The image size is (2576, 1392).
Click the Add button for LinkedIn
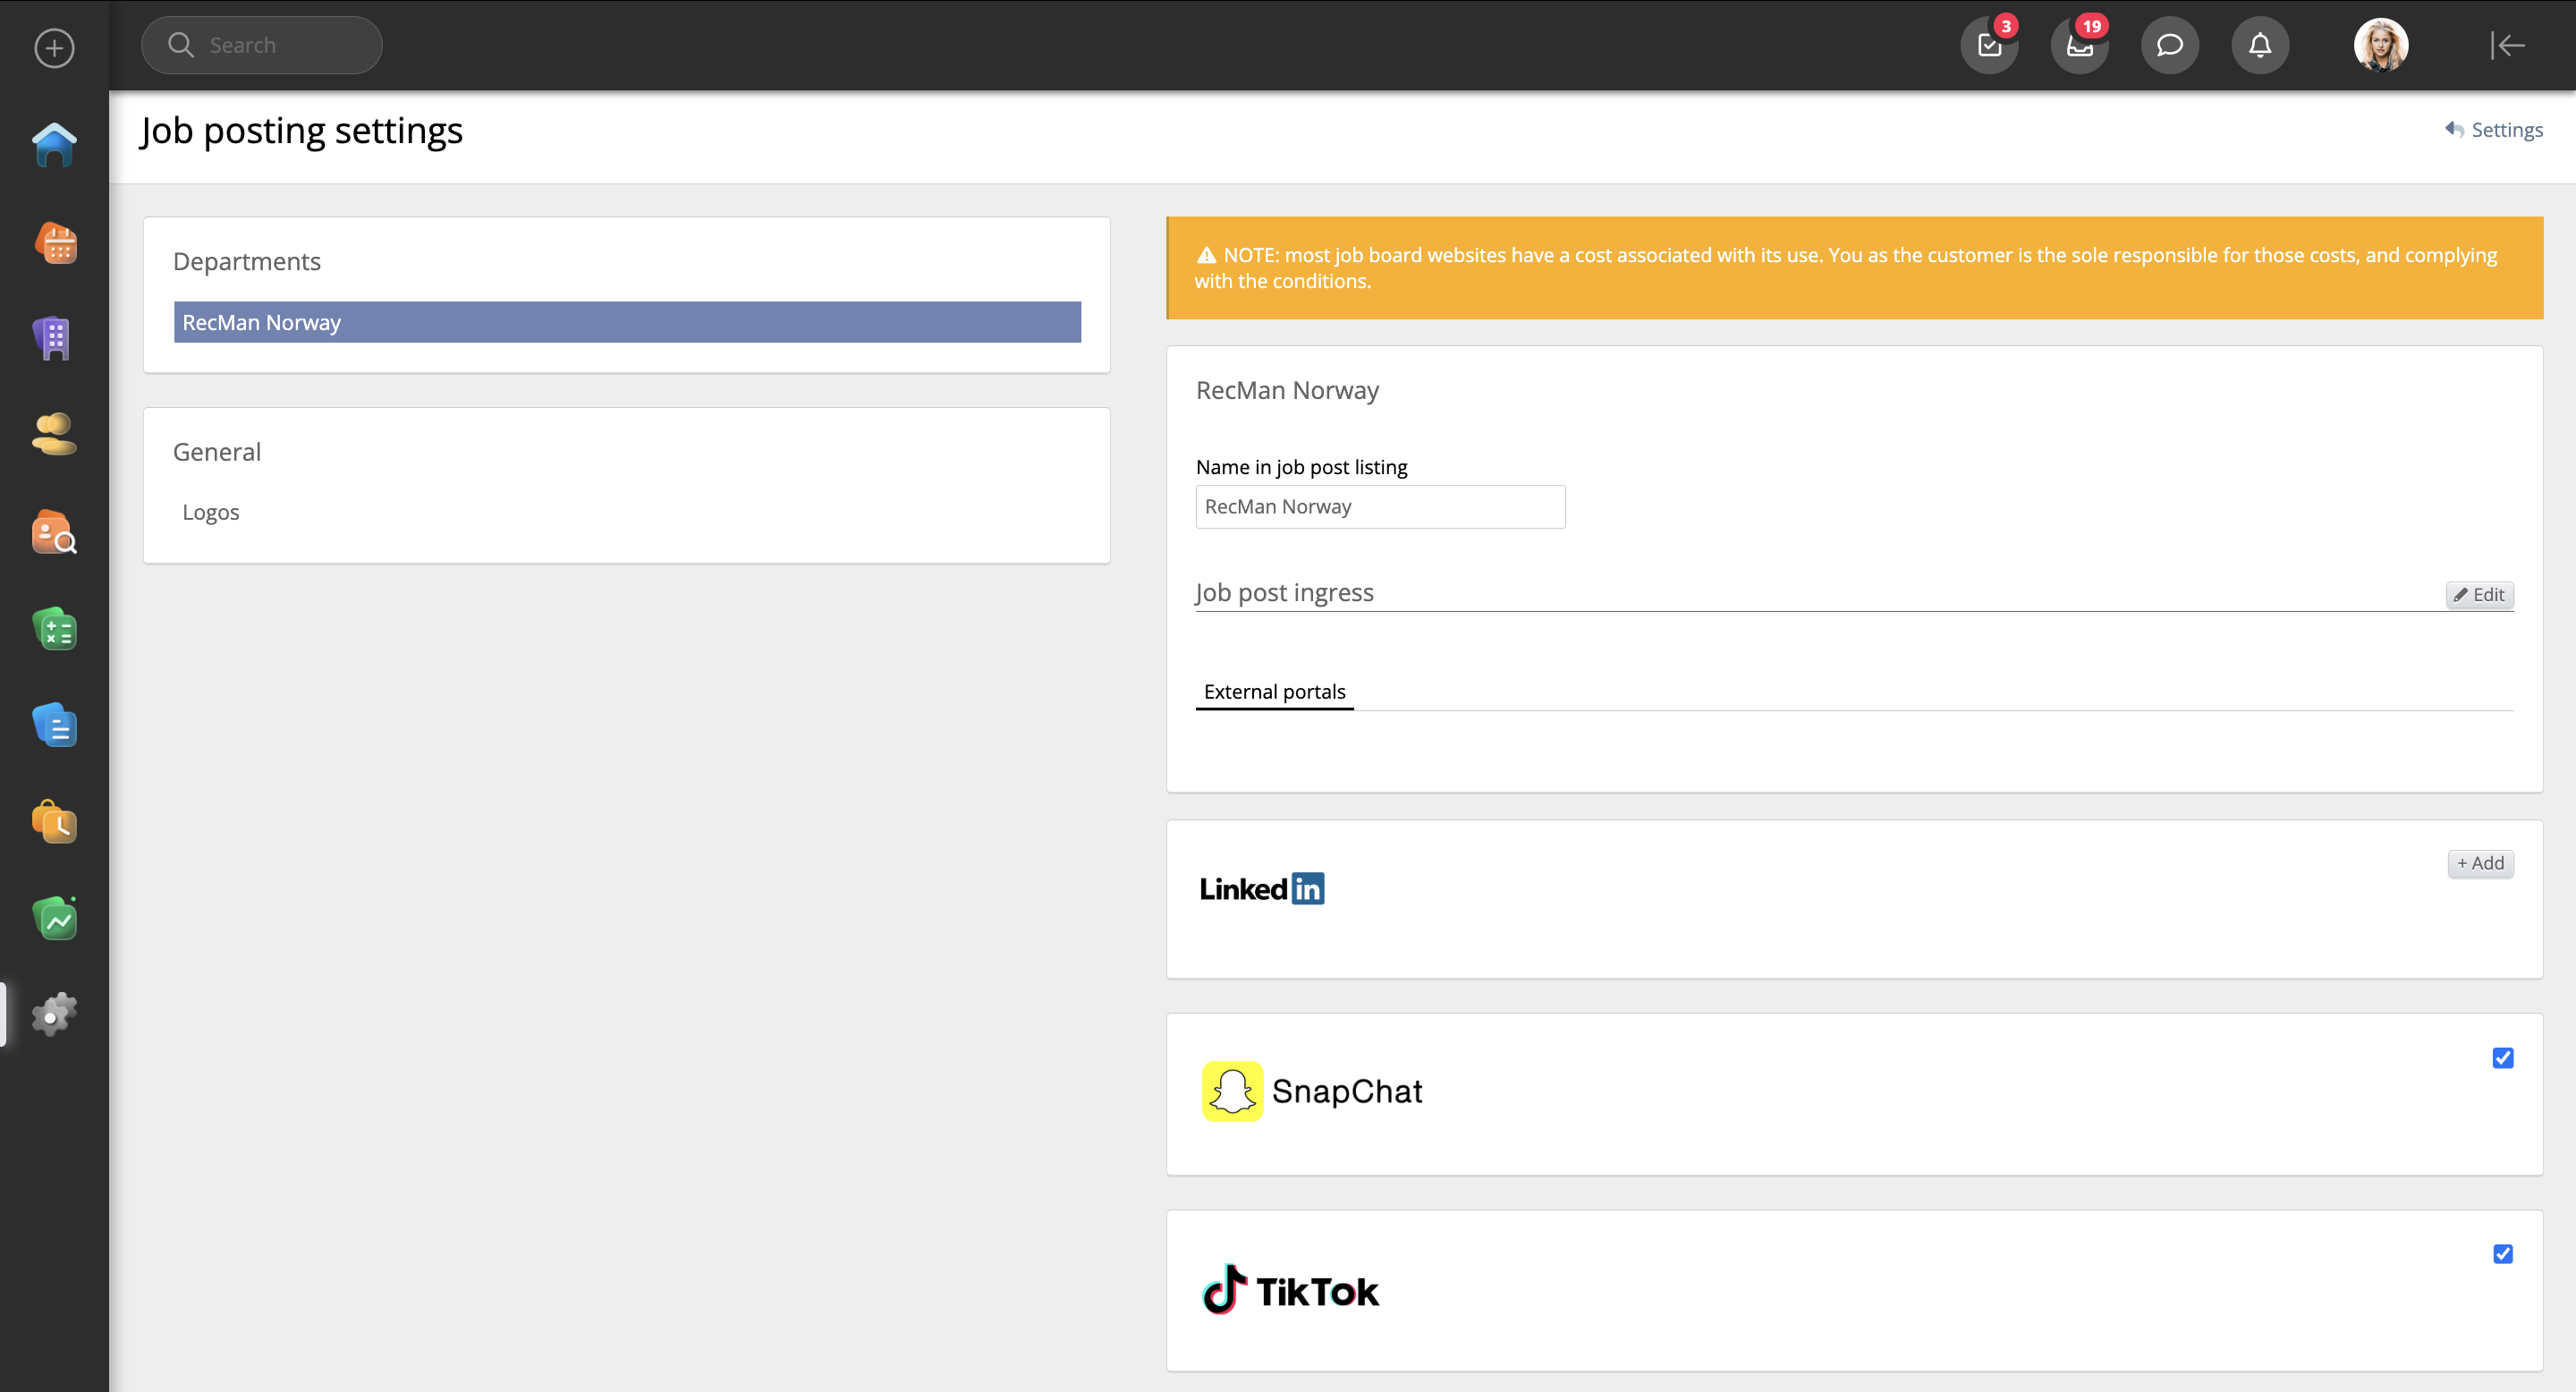pos(2479,863)
